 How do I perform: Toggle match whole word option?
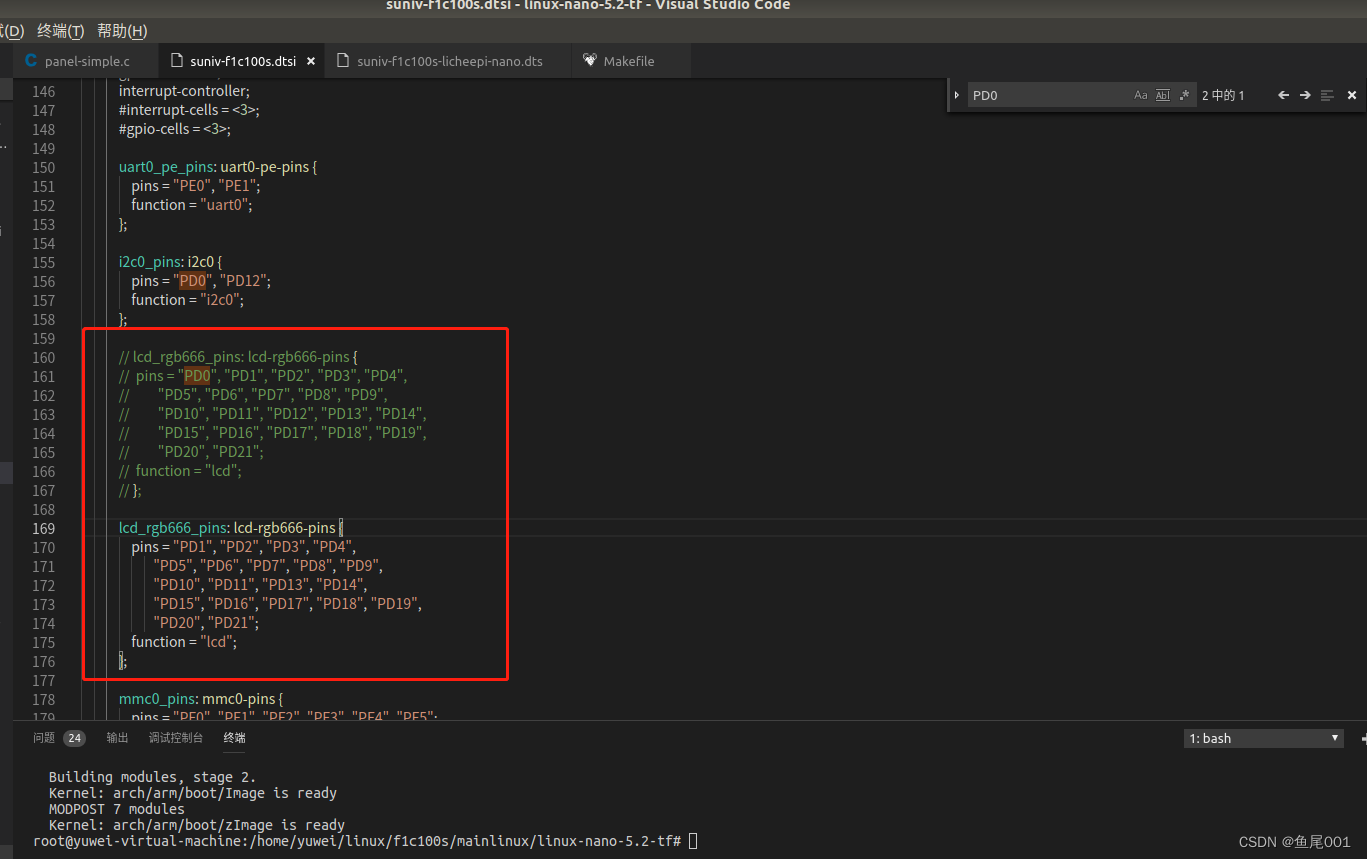pyautogui.click(x=1162, y=95)
